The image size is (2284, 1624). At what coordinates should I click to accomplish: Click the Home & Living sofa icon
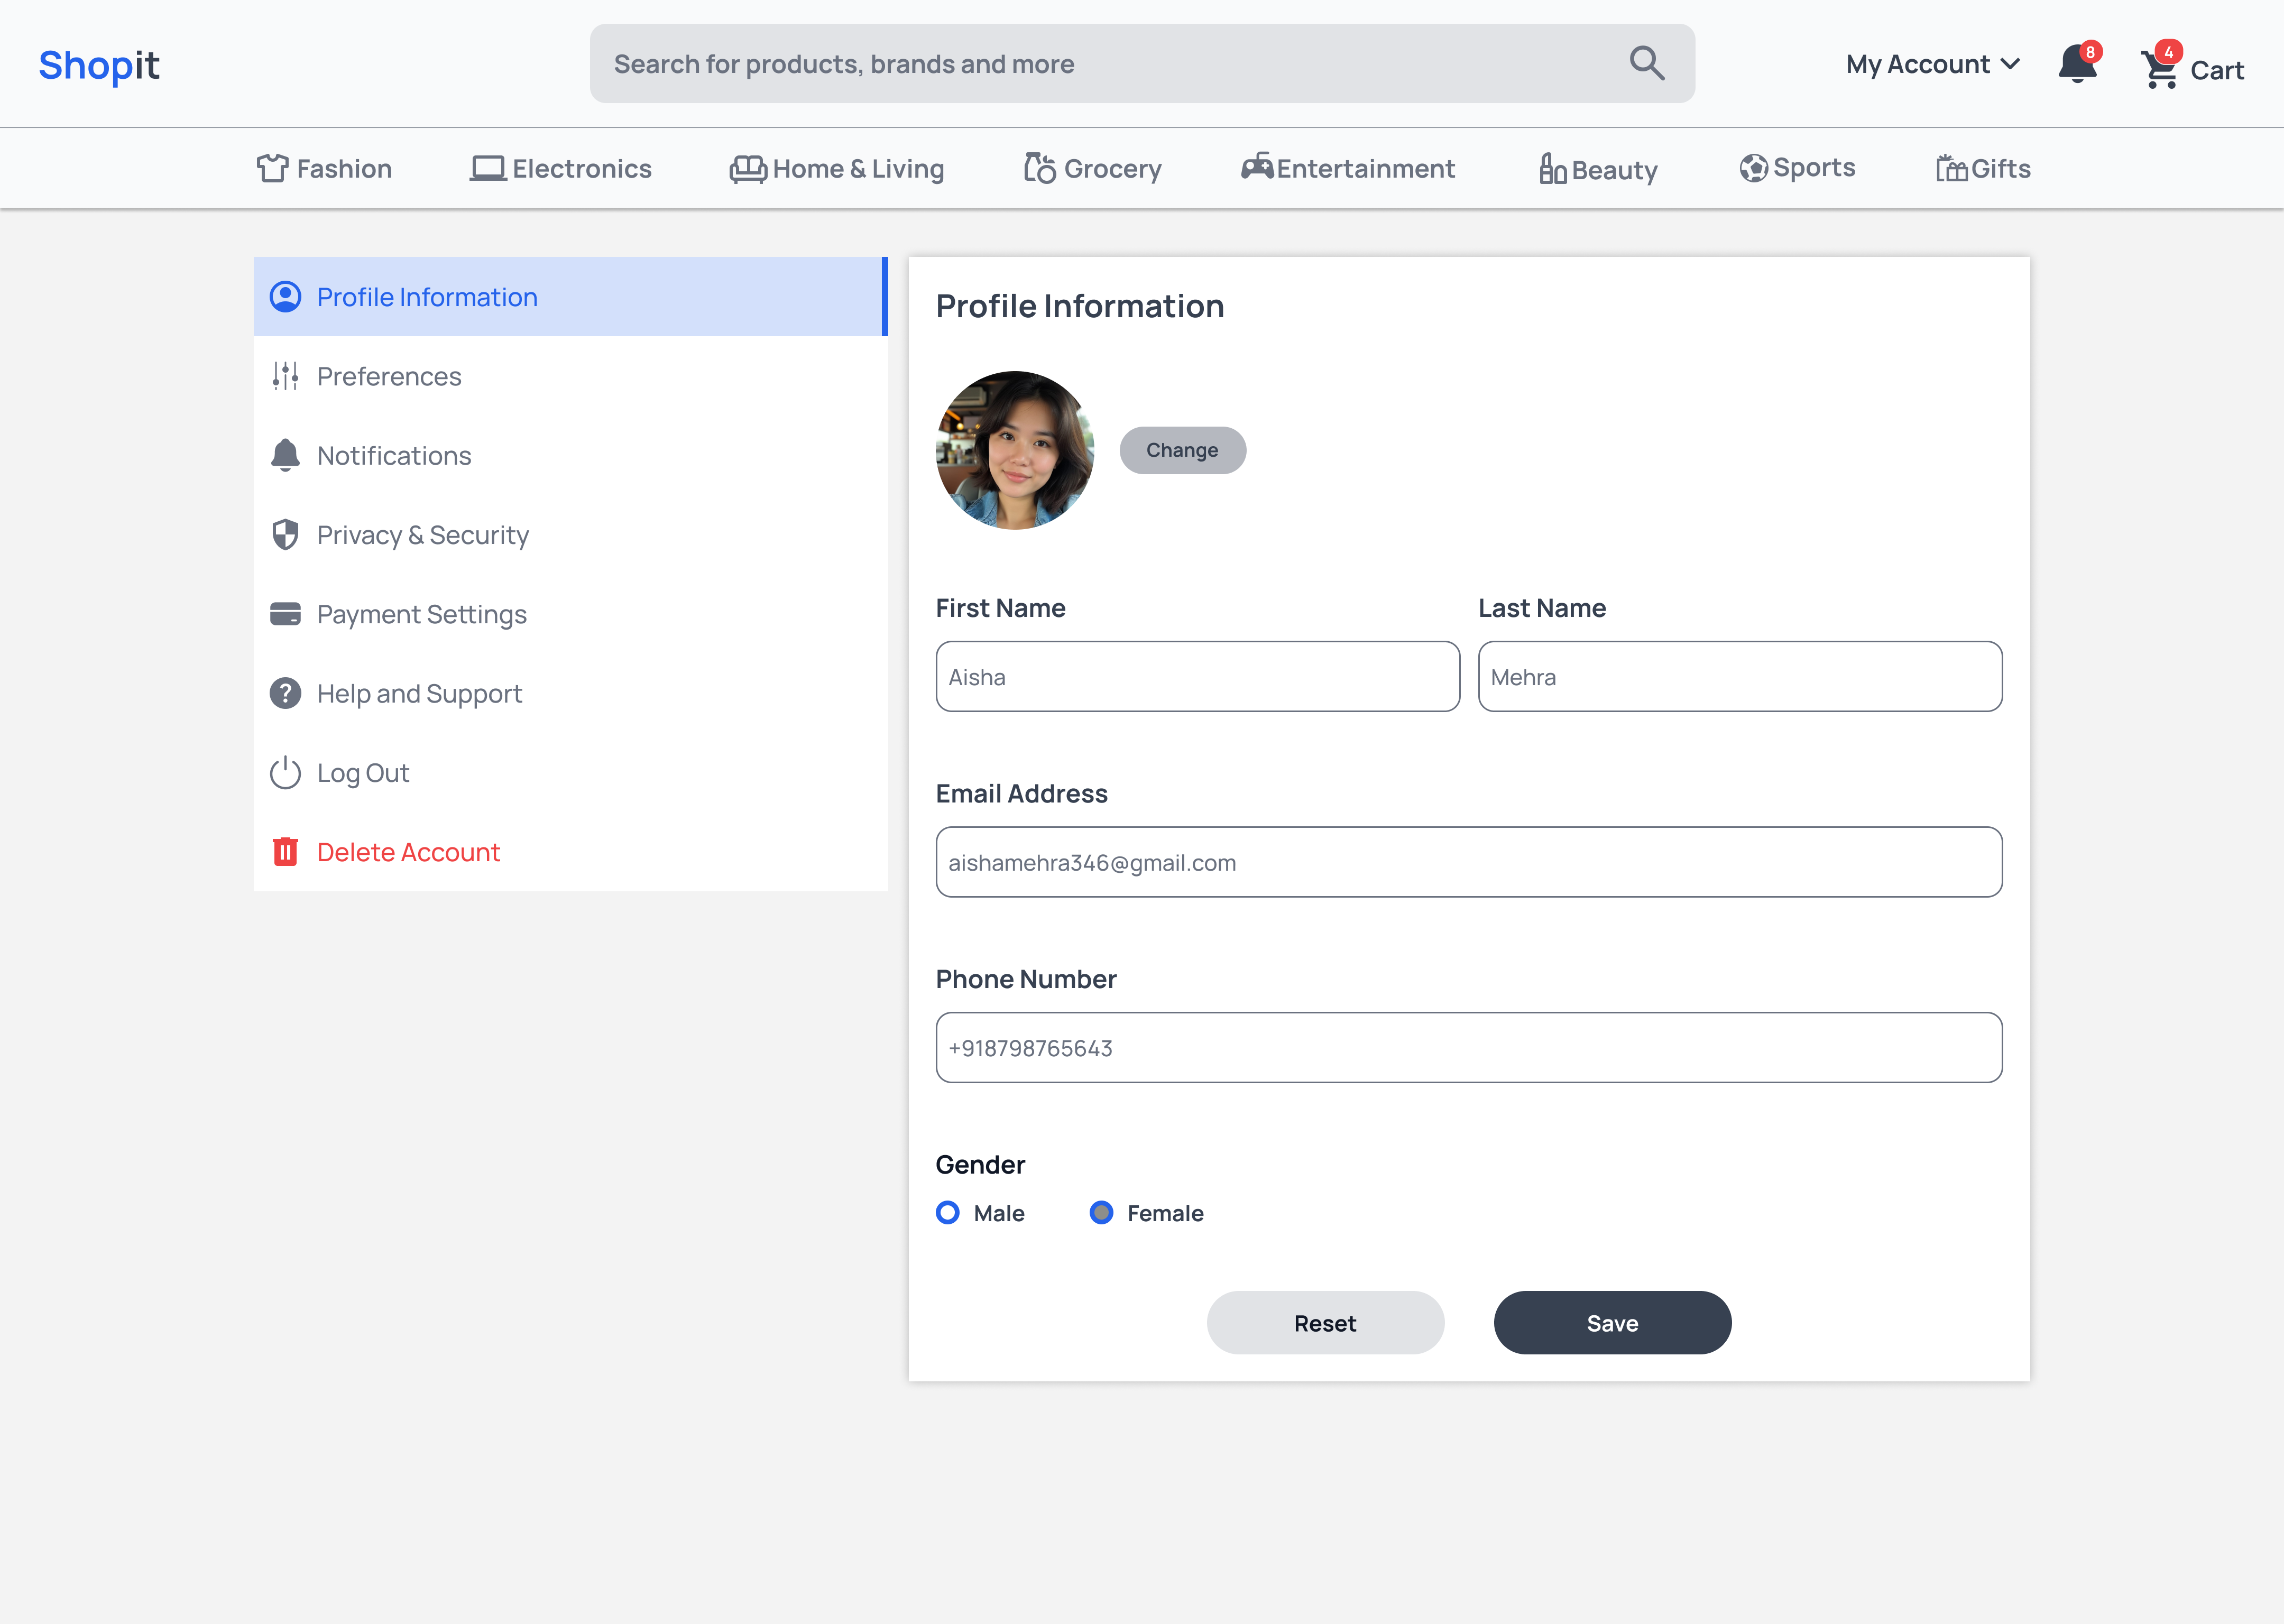coord(748,168)
